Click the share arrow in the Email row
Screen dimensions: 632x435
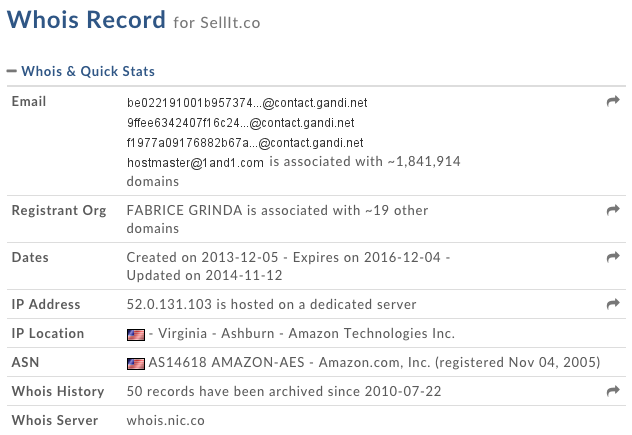(613, 102)
